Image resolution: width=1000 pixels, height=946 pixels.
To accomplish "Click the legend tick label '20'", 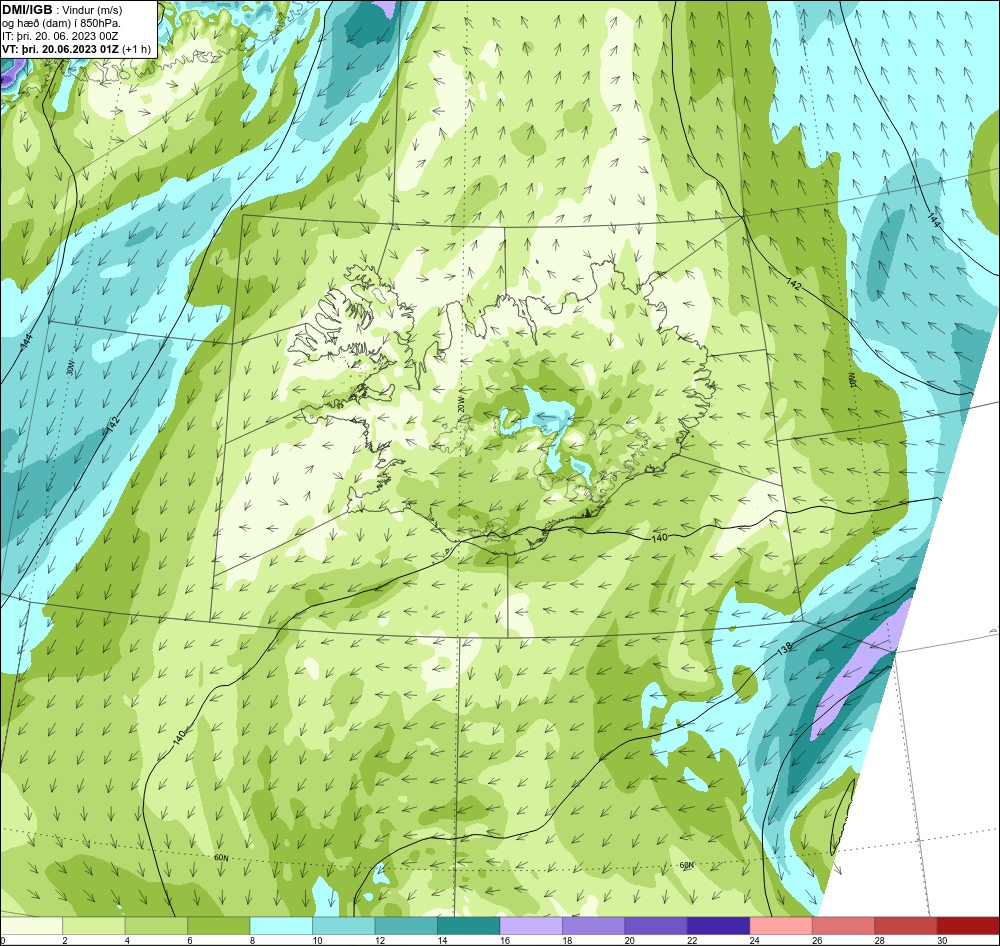I will [630, 940].
